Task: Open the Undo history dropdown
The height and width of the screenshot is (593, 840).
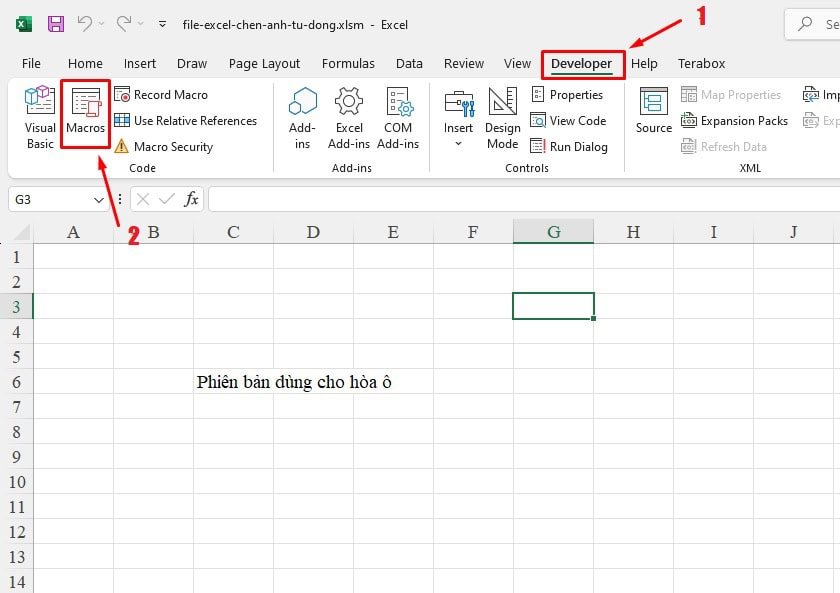Action: (x=101, y=24)
